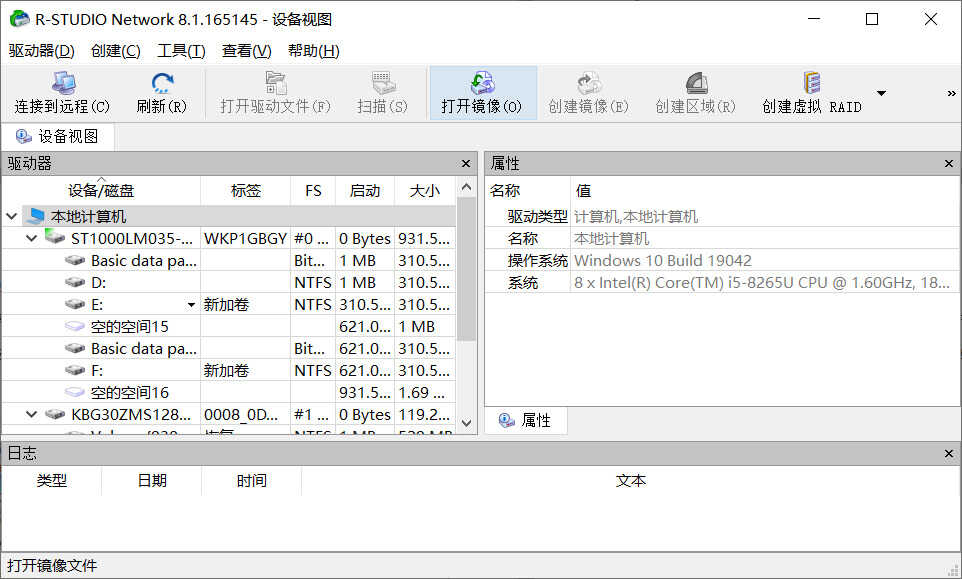Click the 设备视图 tab icon
This screenshot has width=962, height=579.
24,136
